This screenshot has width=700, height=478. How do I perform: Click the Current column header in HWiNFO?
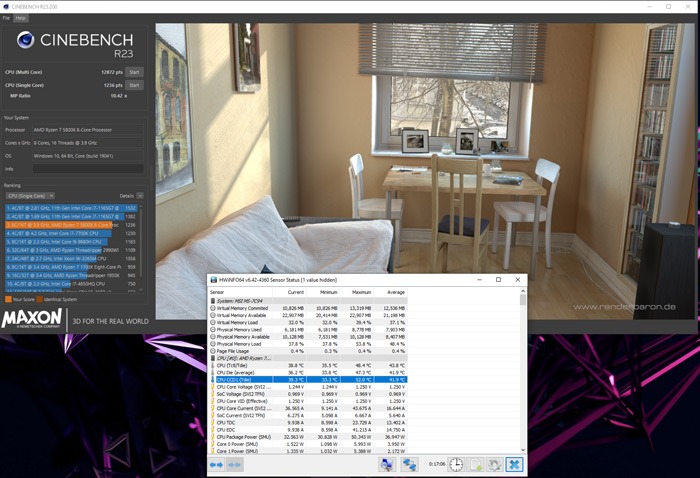(290, 292)
